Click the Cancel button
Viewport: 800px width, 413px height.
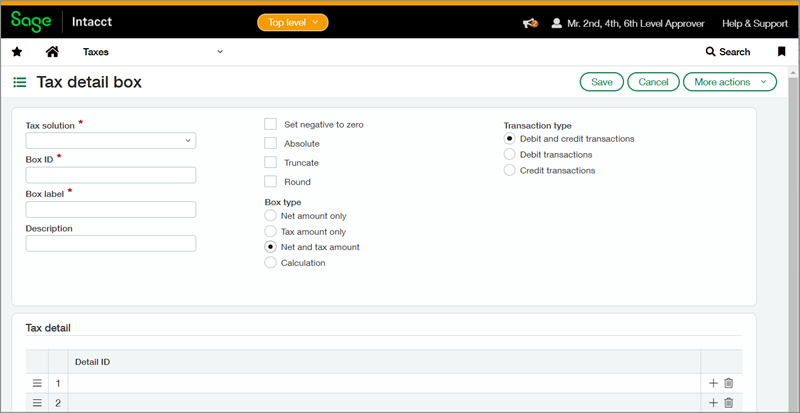653,82
